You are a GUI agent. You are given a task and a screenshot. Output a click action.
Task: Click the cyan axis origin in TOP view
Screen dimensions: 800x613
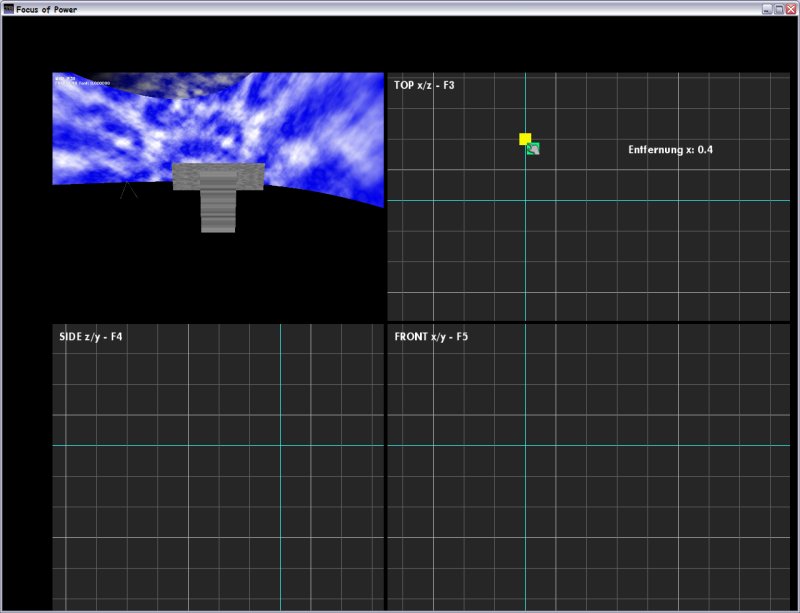(x=525, y=200)
